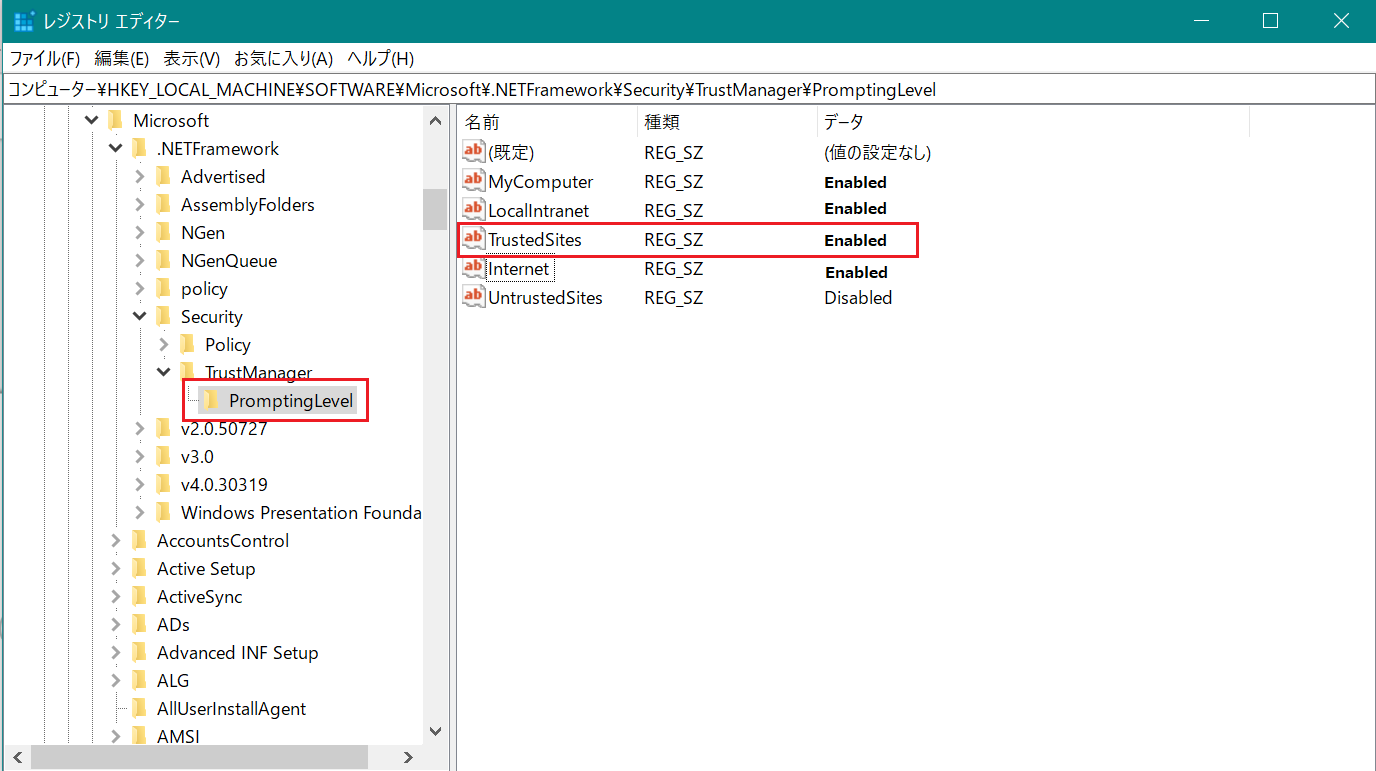Click REG_SZ type in the Internet row
The width and height of the screenshot is (1376, 771).
(673, 268)
